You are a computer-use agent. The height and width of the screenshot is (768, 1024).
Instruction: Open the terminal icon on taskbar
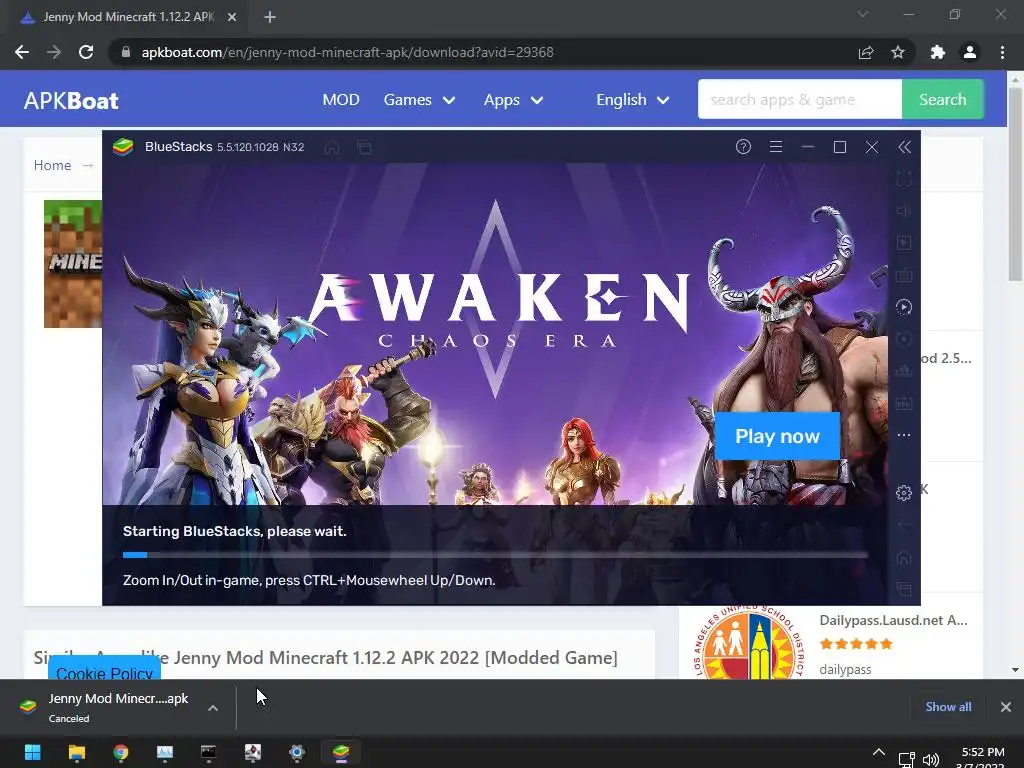(208, 752)
